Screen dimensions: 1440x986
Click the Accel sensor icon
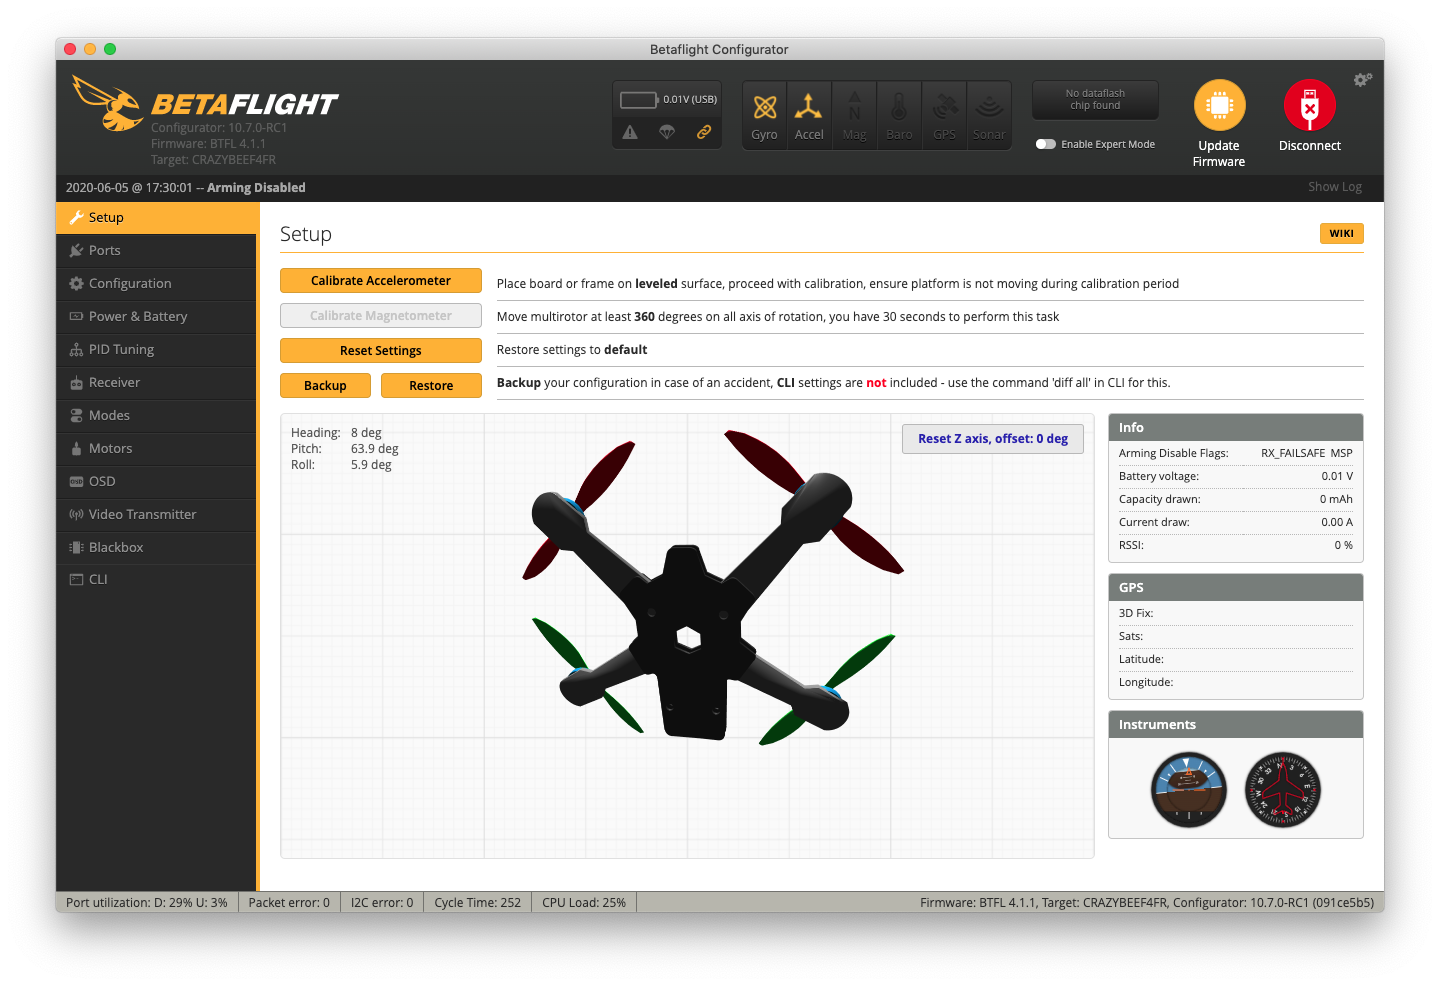point(809,116)
